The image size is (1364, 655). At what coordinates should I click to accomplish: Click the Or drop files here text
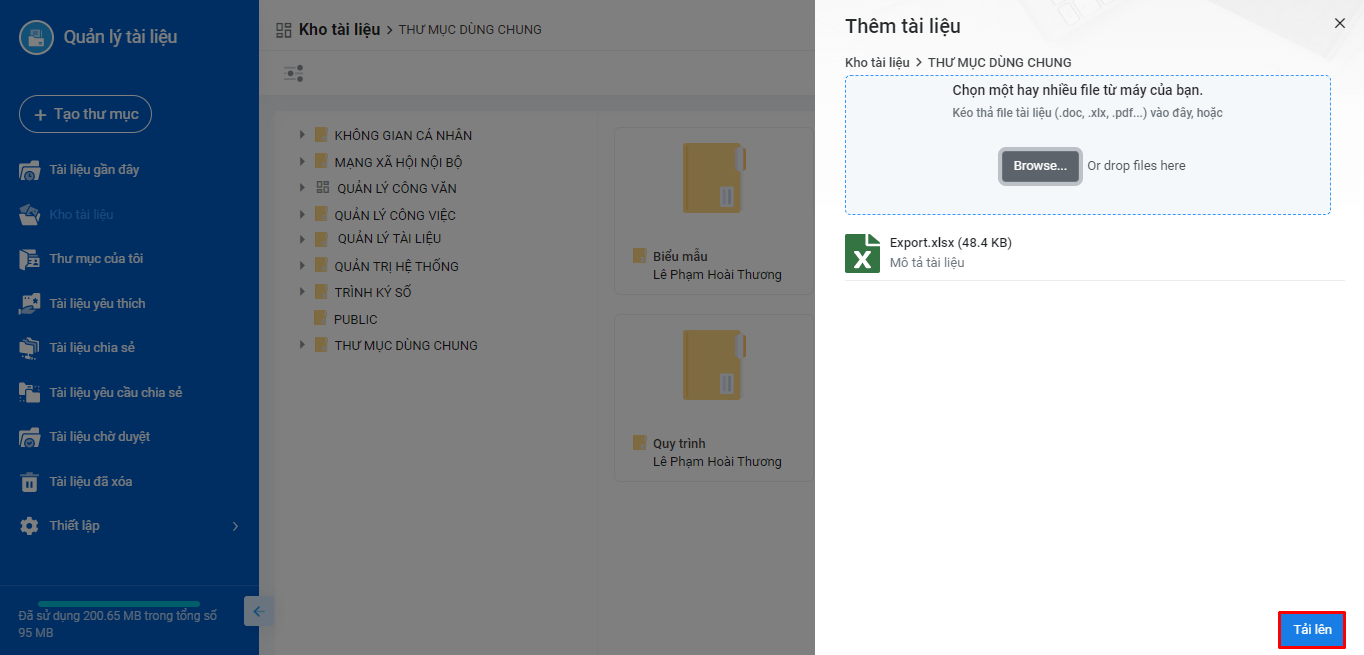(x=1136, y=166)
